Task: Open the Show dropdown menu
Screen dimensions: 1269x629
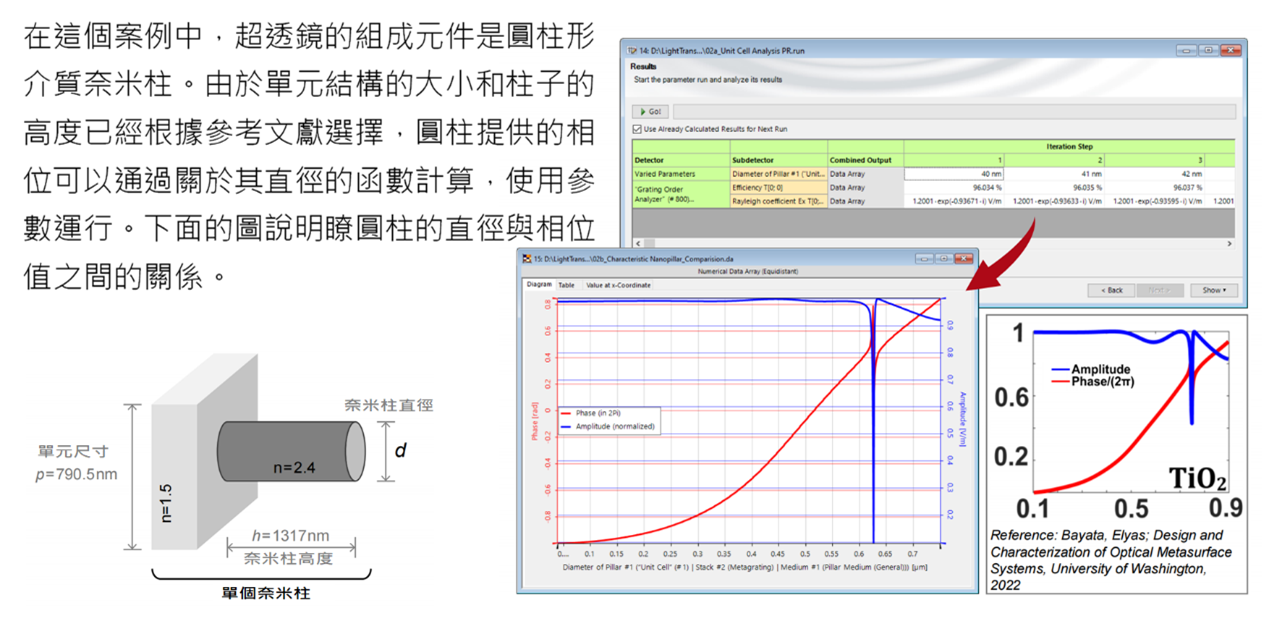Action: [1214, 290]
